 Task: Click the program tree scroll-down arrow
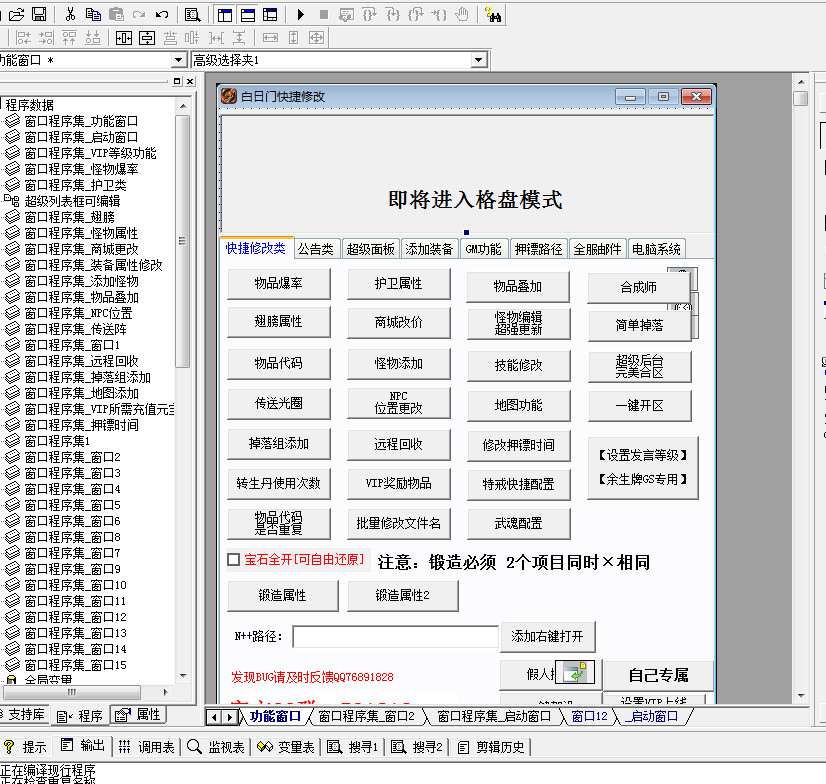pos(183,675)
